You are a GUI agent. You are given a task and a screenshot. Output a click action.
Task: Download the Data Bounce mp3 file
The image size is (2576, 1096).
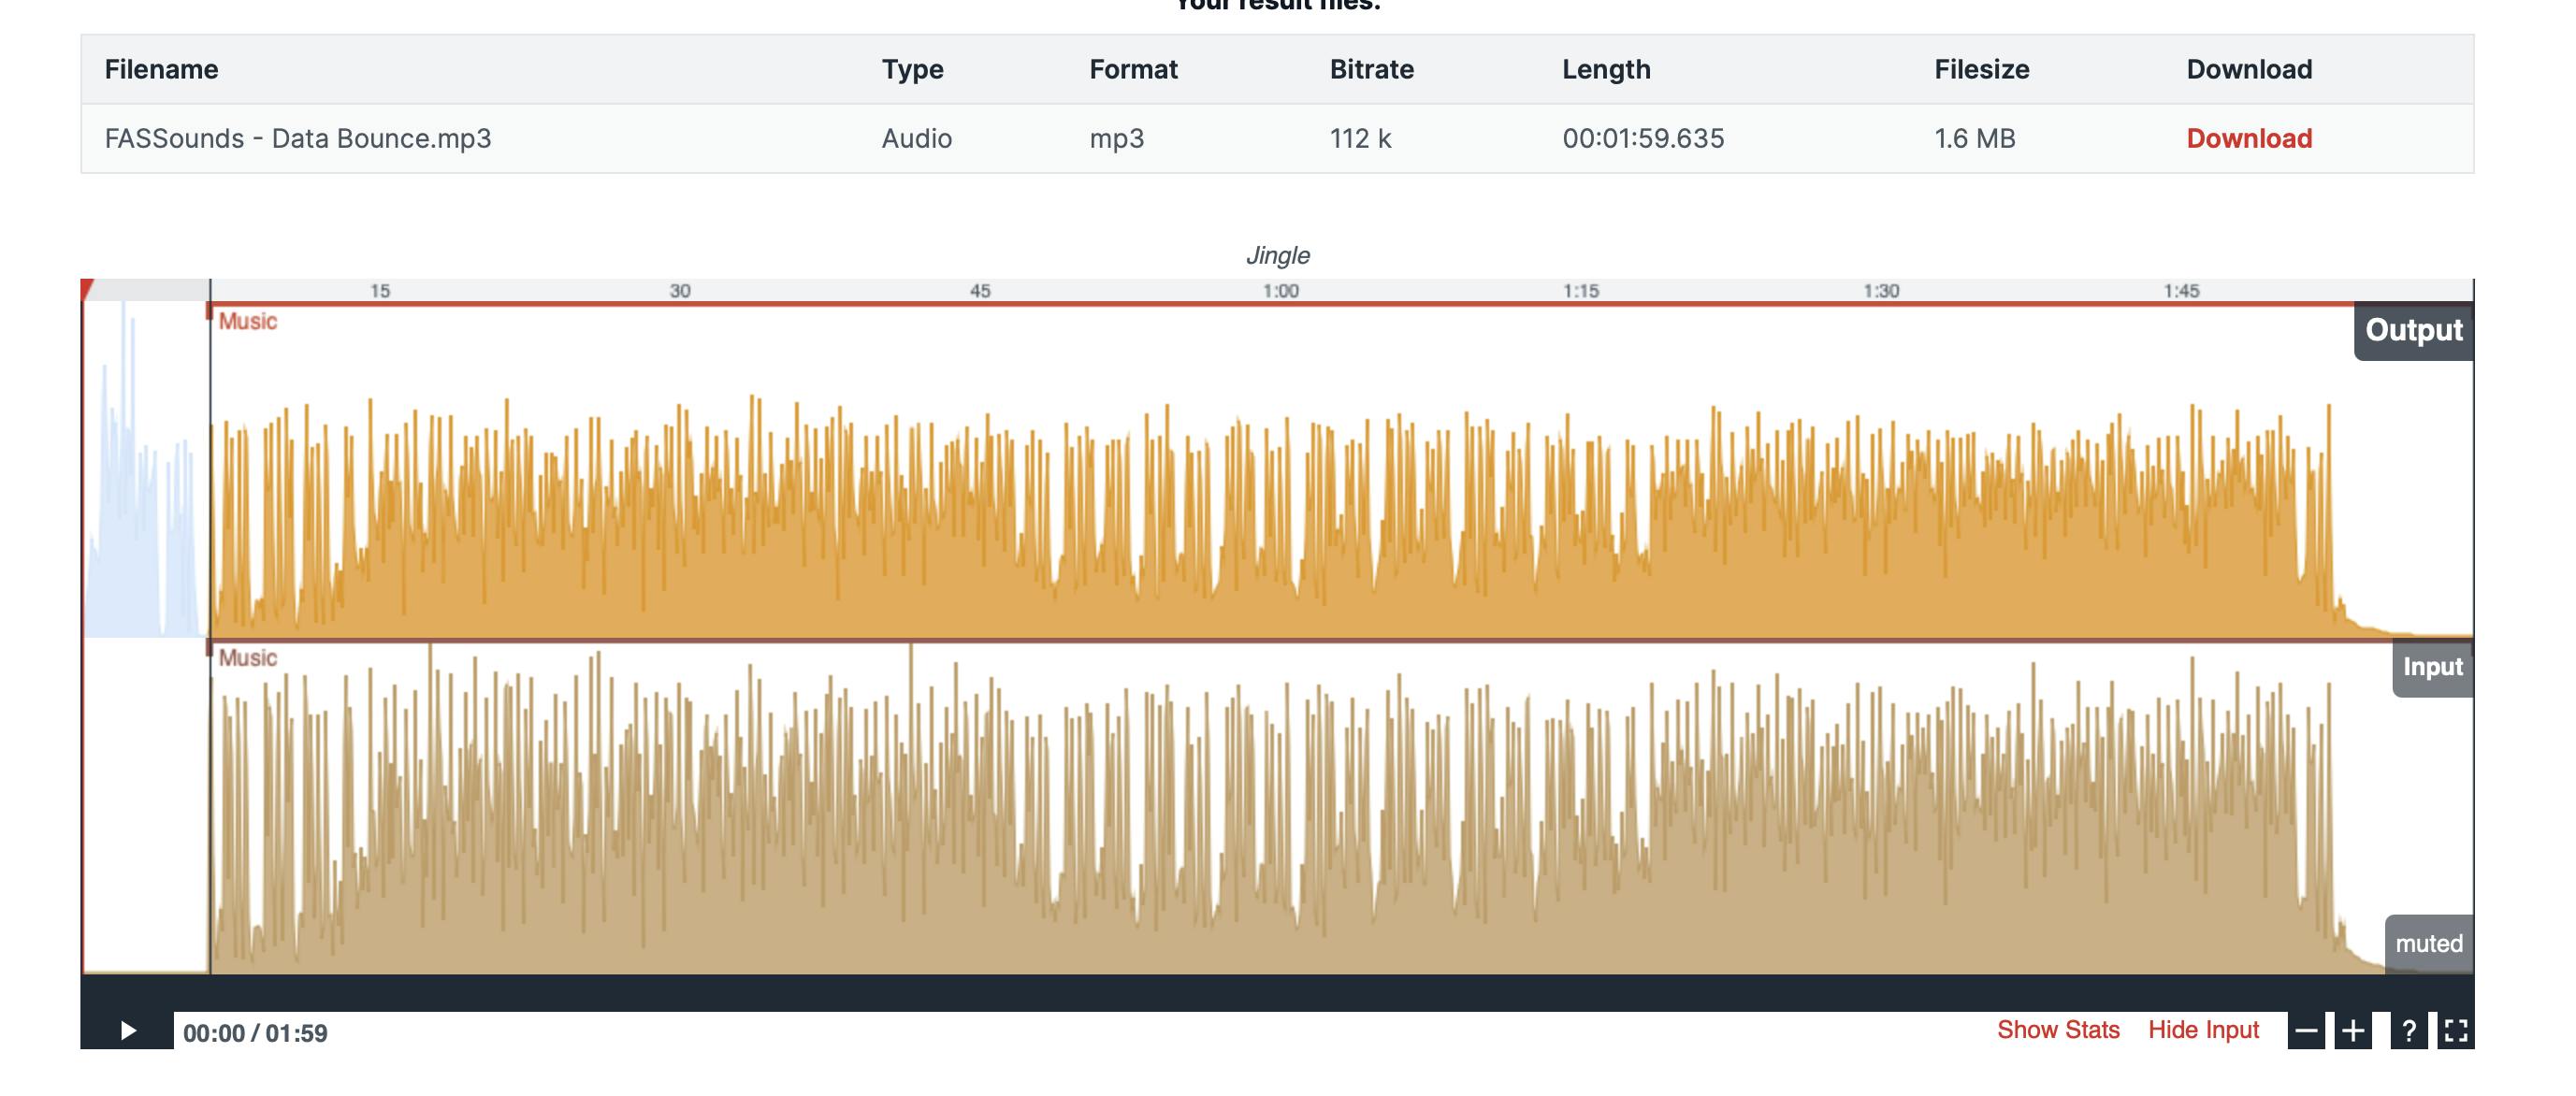2248,138
